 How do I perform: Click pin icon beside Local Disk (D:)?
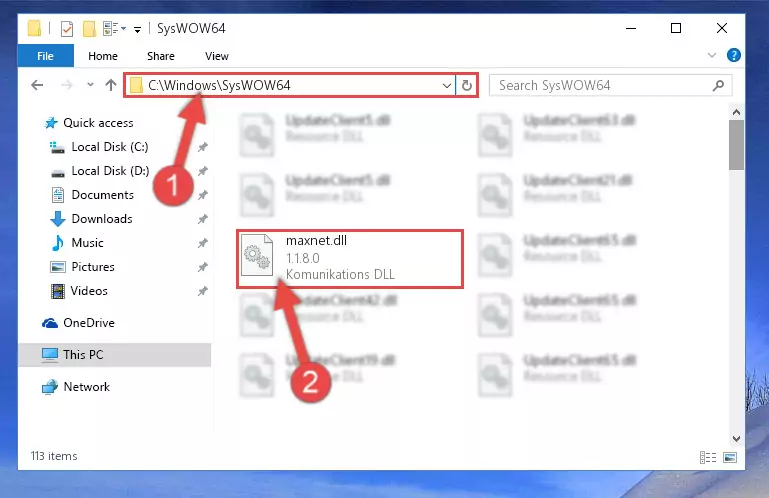(x=203, y=171)
